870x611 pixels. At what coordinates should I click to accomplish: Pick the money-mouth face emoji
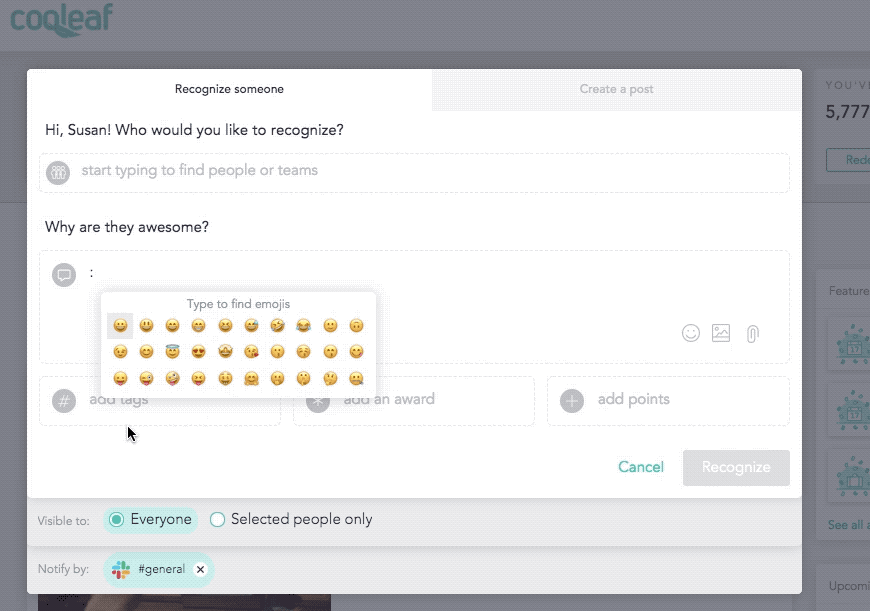[x=225, y=378]
